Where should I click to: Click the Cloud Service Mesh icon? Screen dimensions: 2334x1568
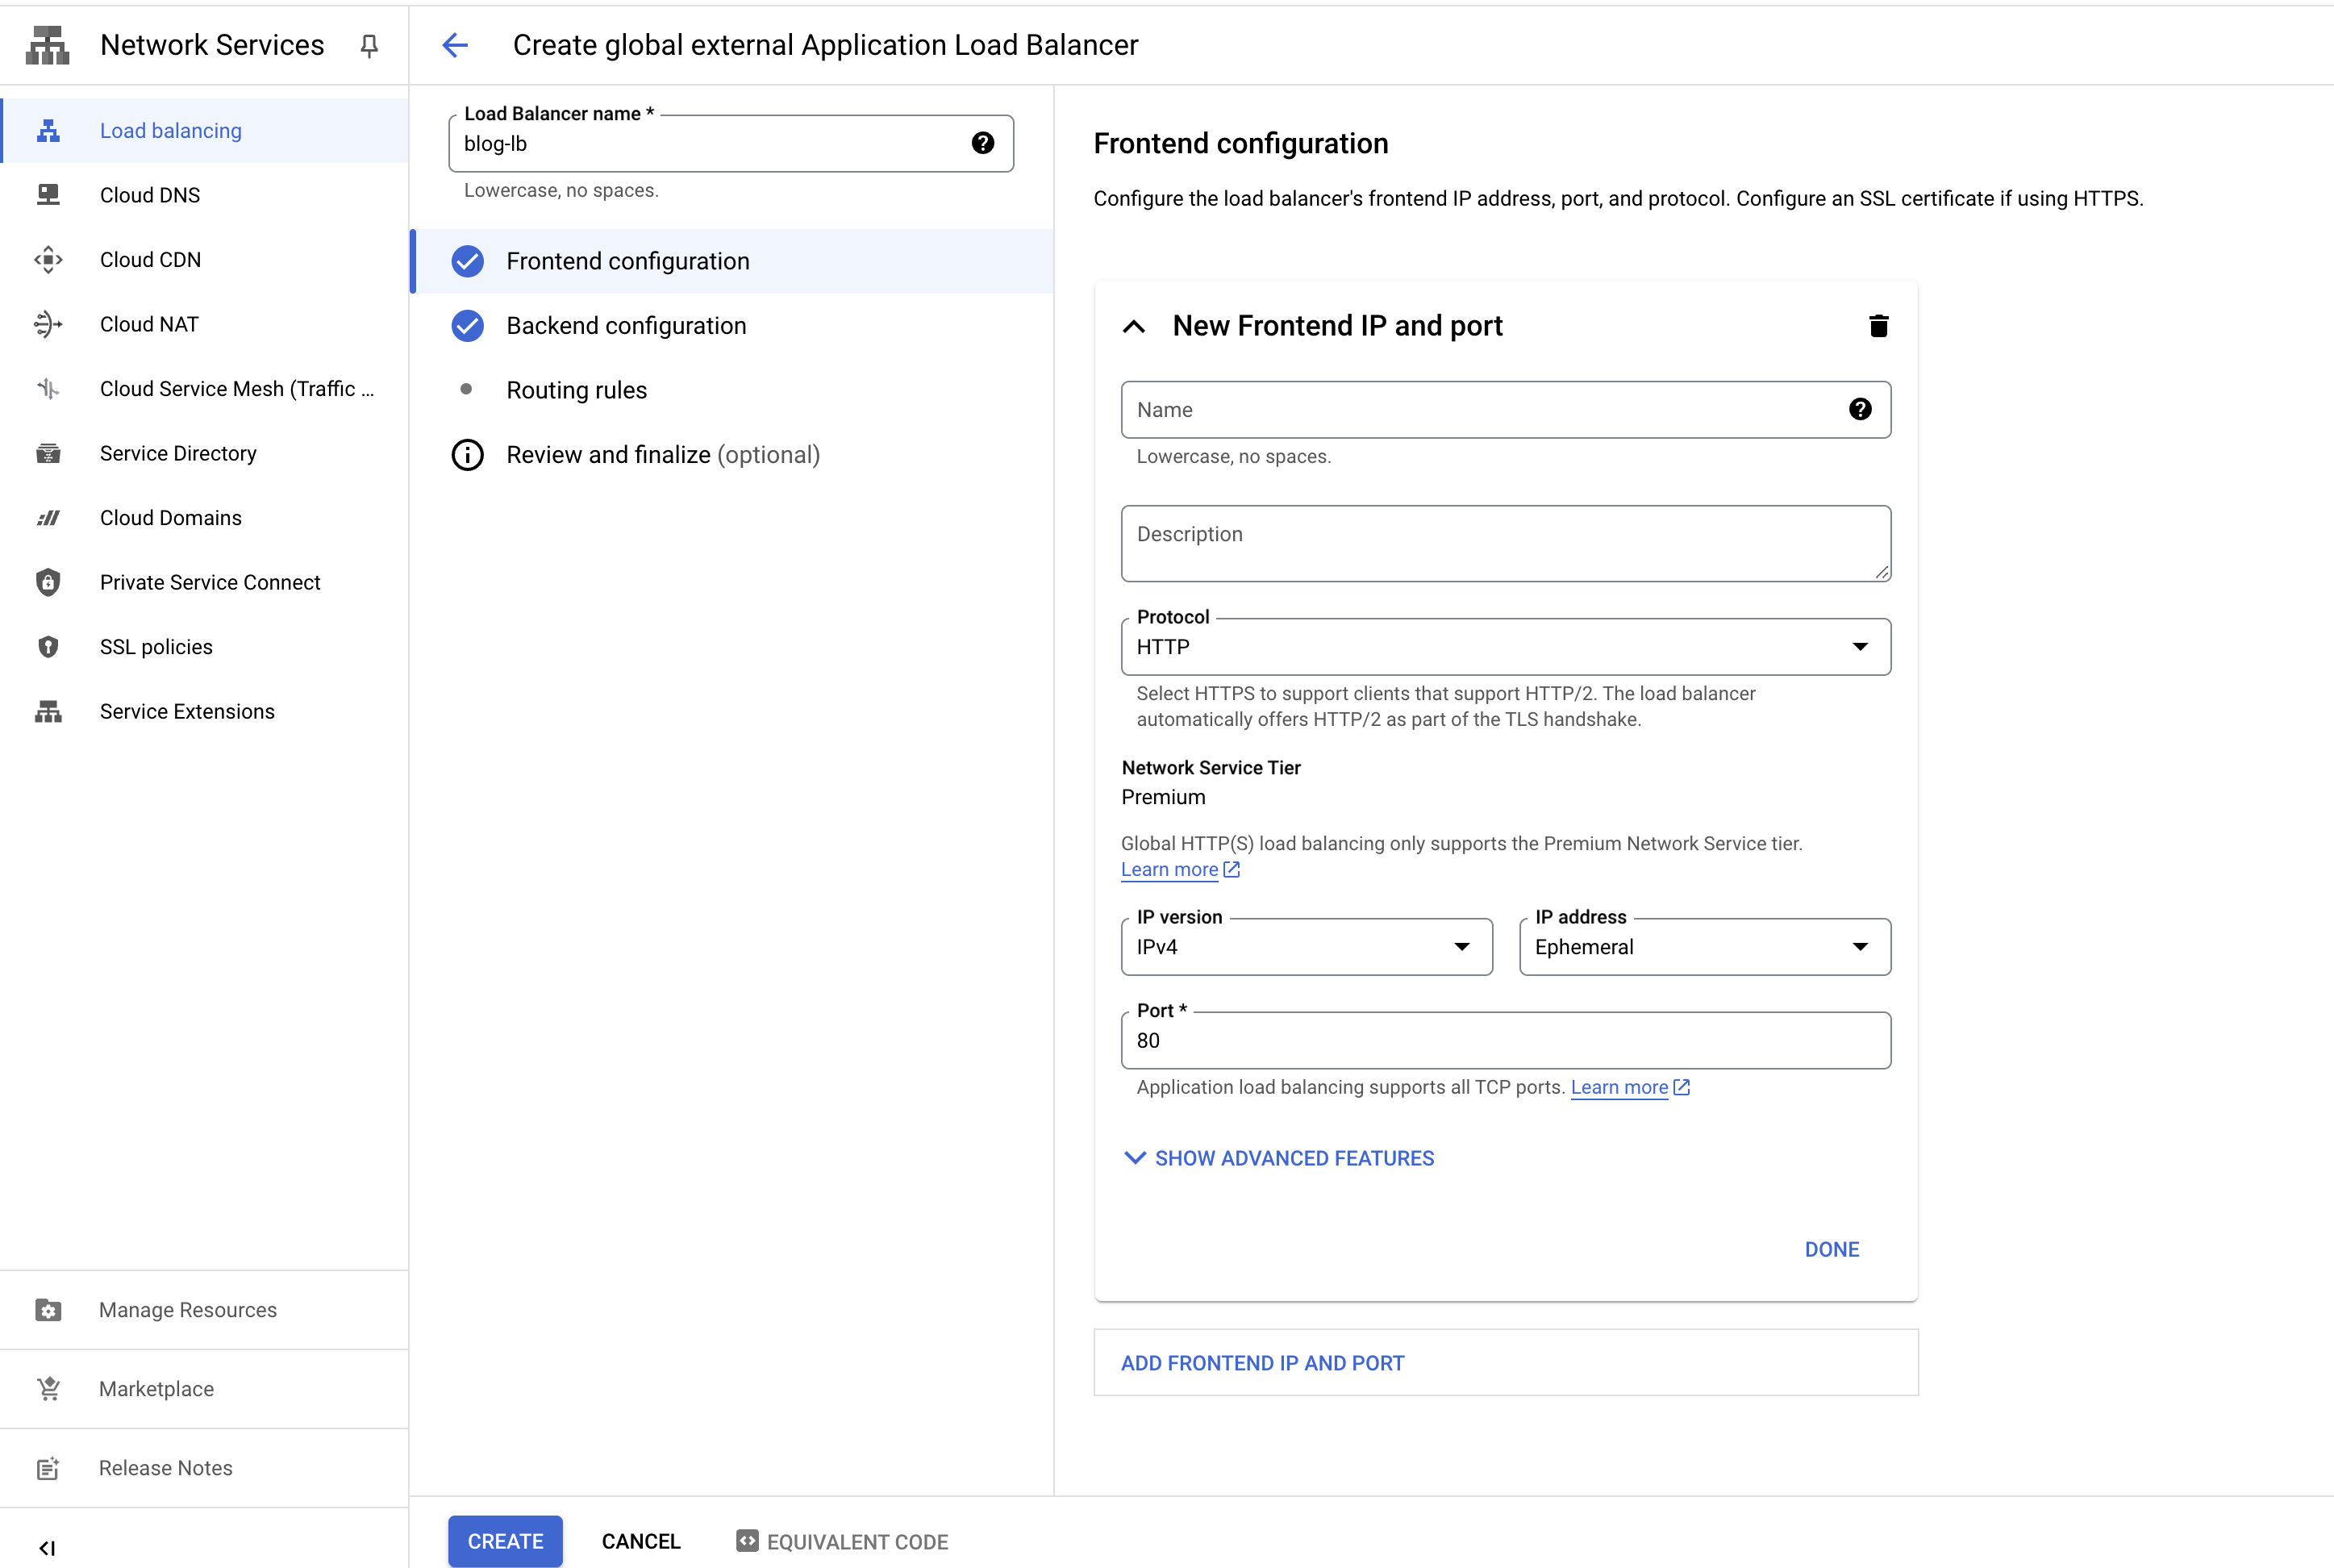pos(48,389)
